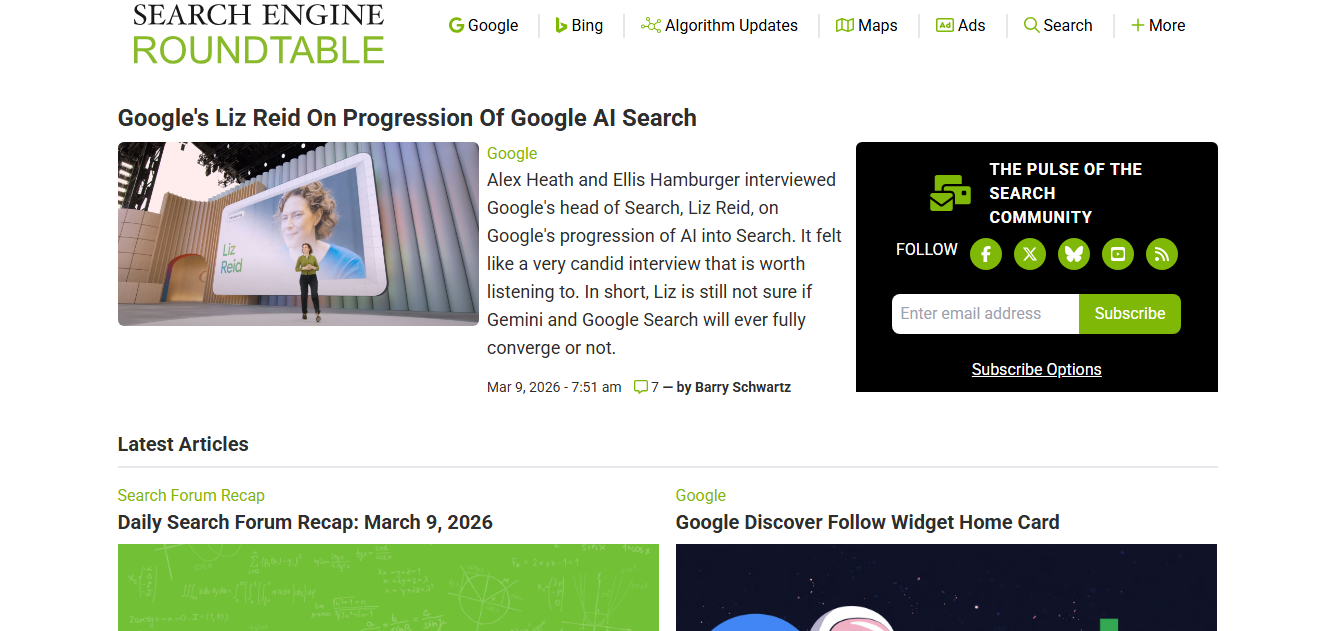Open the YouTube follow icon
The image size is (1335, 631).
(x=1117, y=254)
